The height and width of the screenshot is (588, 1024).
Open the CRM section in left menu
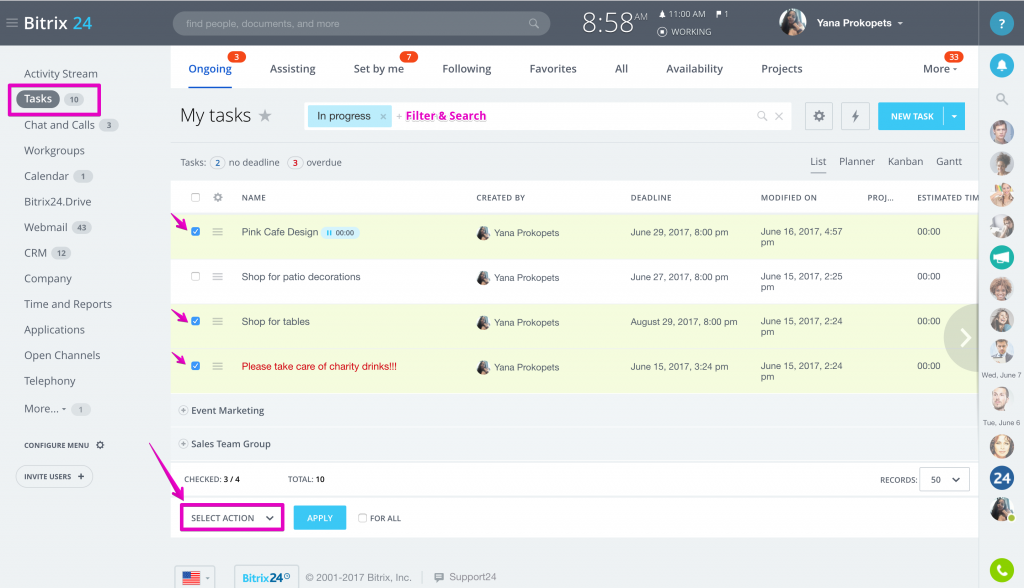[35, 253]
